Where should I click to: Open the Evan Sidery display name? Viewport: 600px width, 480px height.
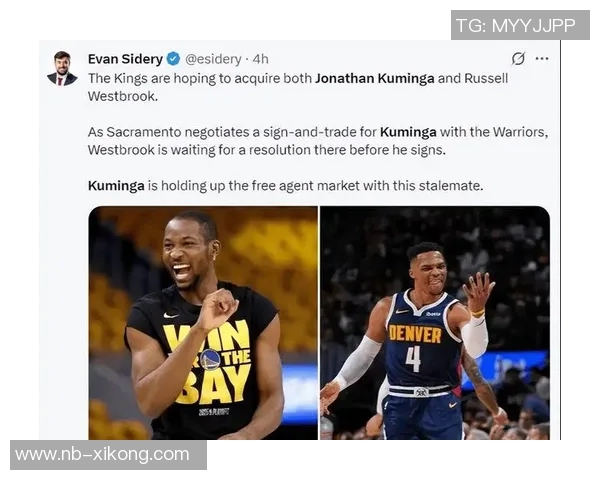coord(126,59)
